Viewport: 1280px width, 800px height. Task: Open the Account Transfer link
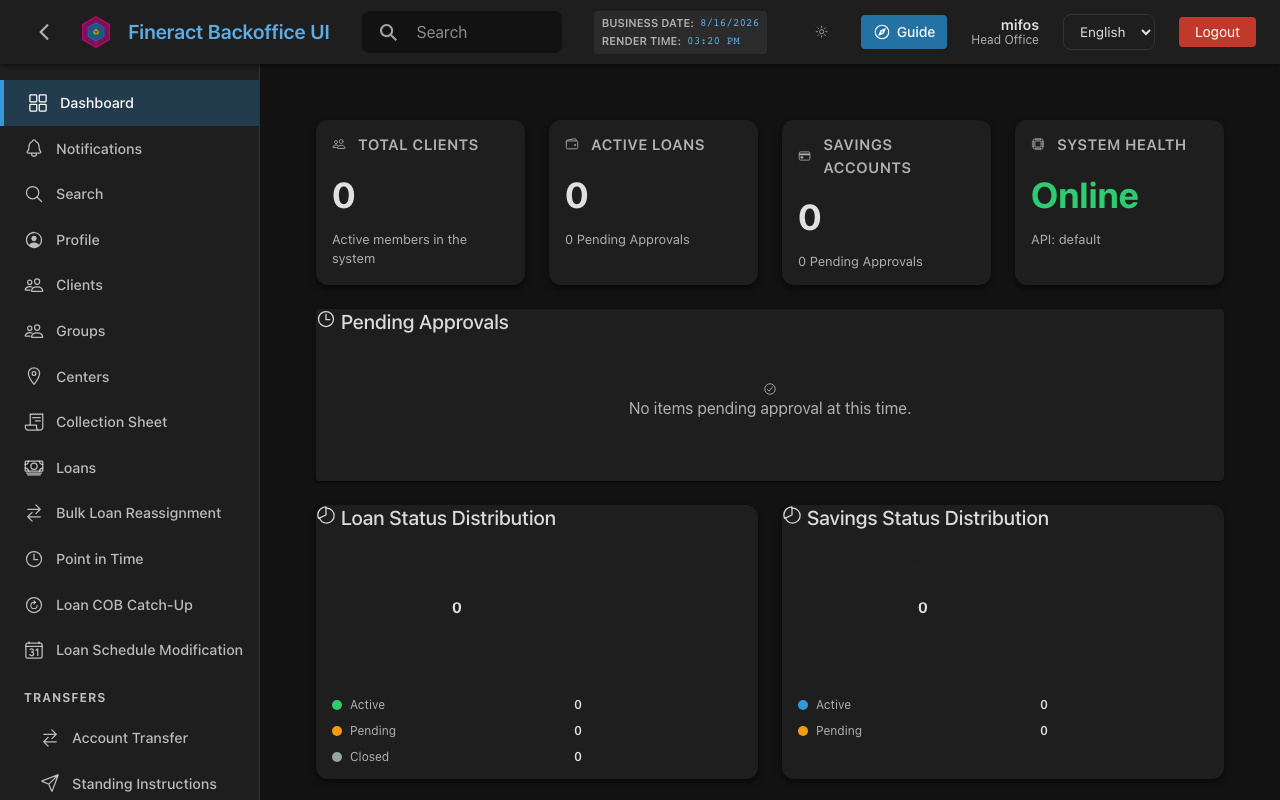[130, 738]
